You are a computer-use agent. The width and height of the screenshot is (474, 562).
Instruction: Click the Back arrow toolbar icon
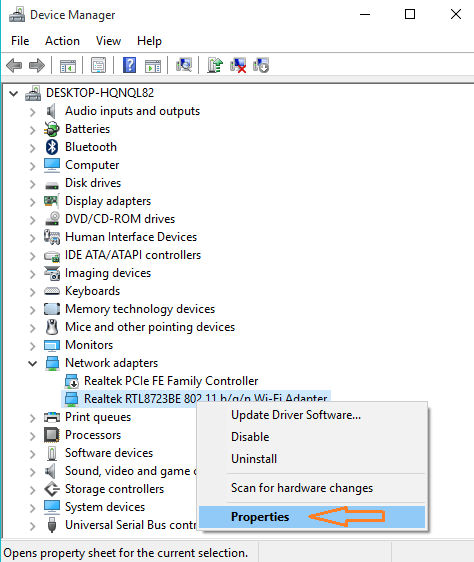(14, 66)
